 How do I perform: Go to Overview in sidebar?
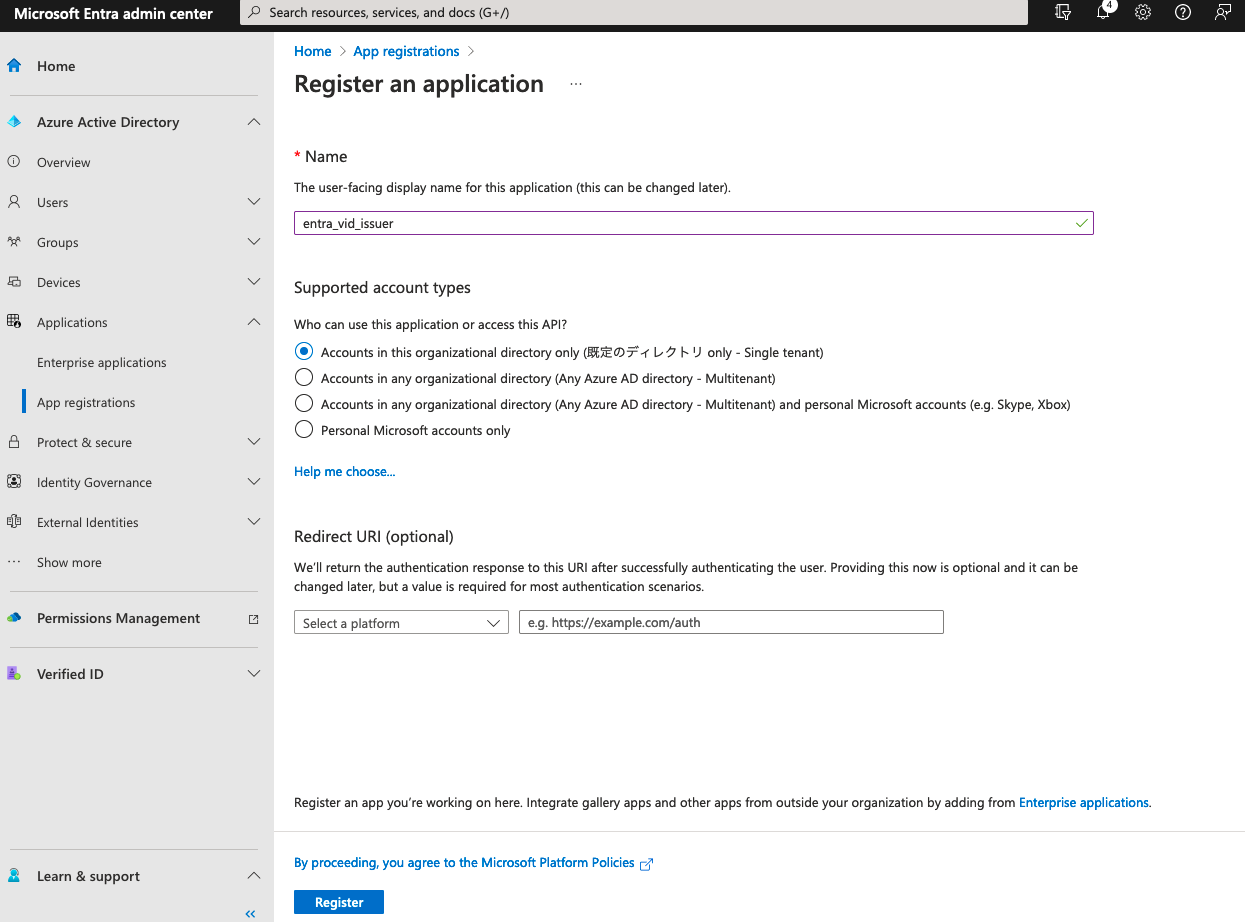click(x=63, y=162)
